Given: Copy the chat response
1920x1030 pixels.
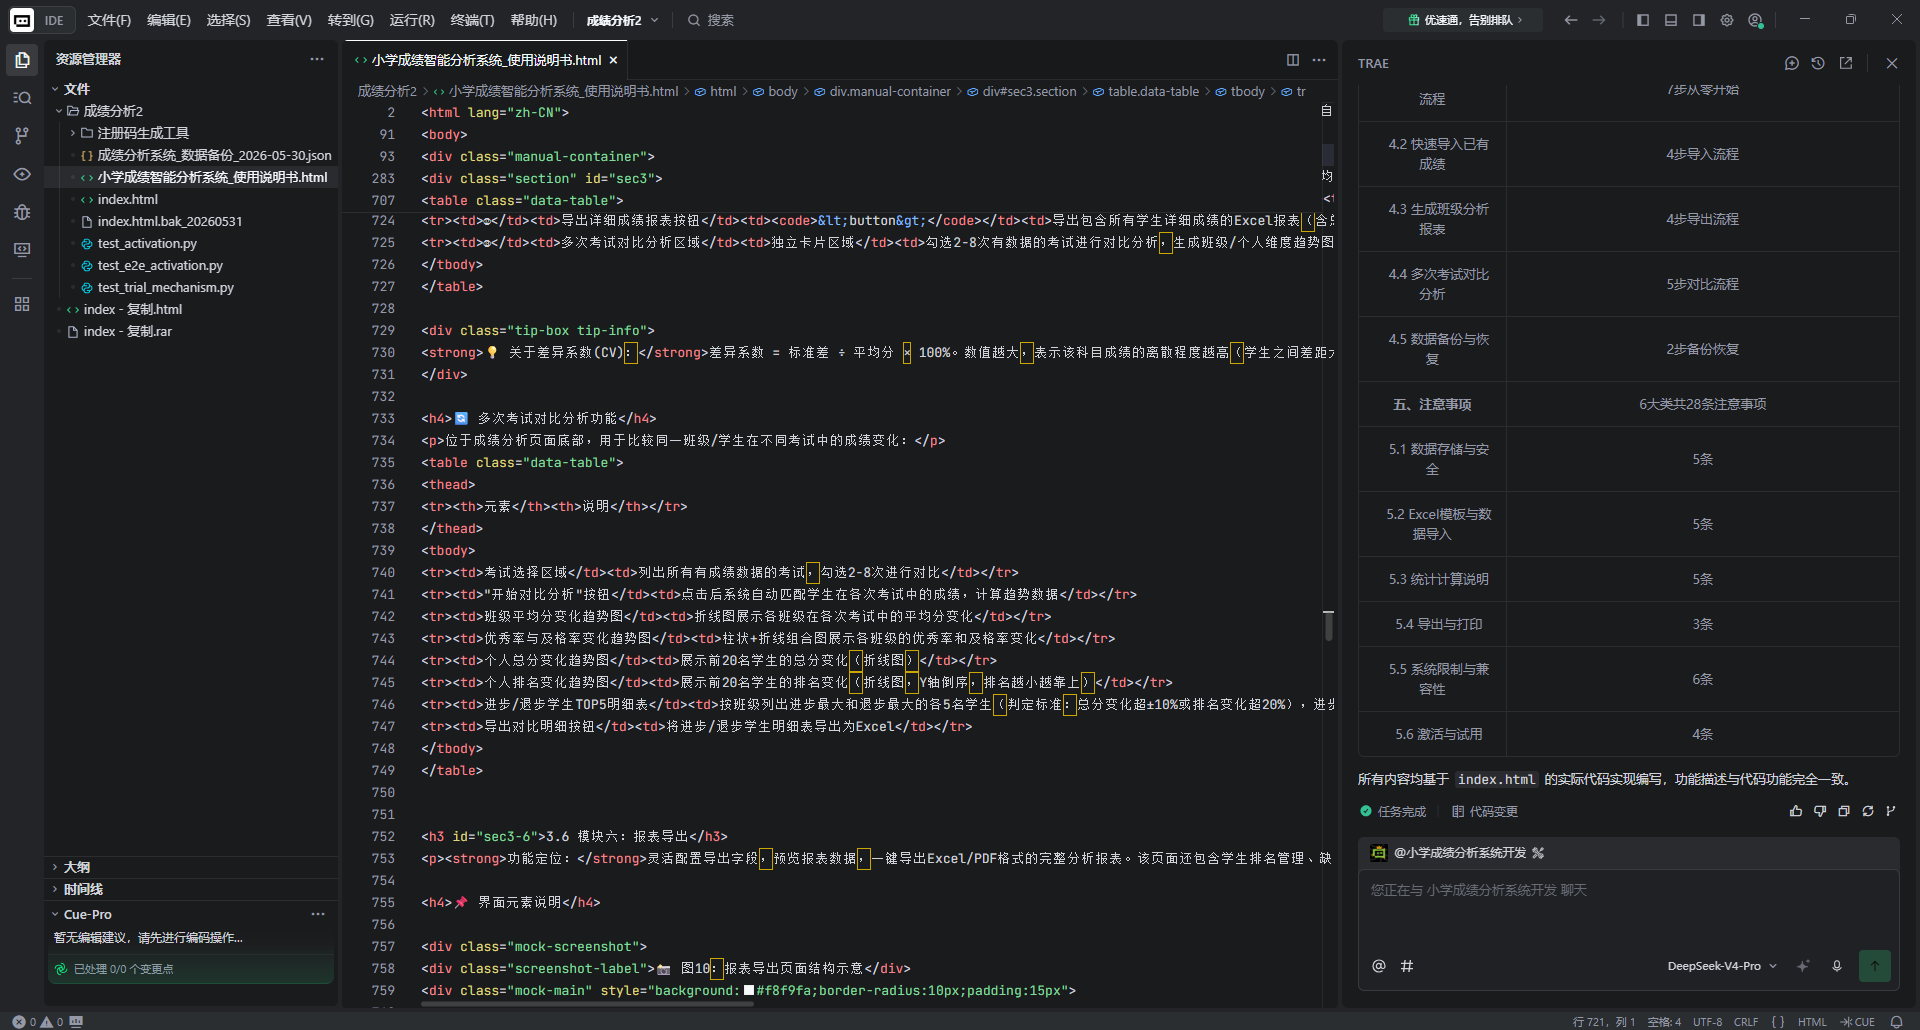Looking at the screenshot, I should [x=1844, y=811].
